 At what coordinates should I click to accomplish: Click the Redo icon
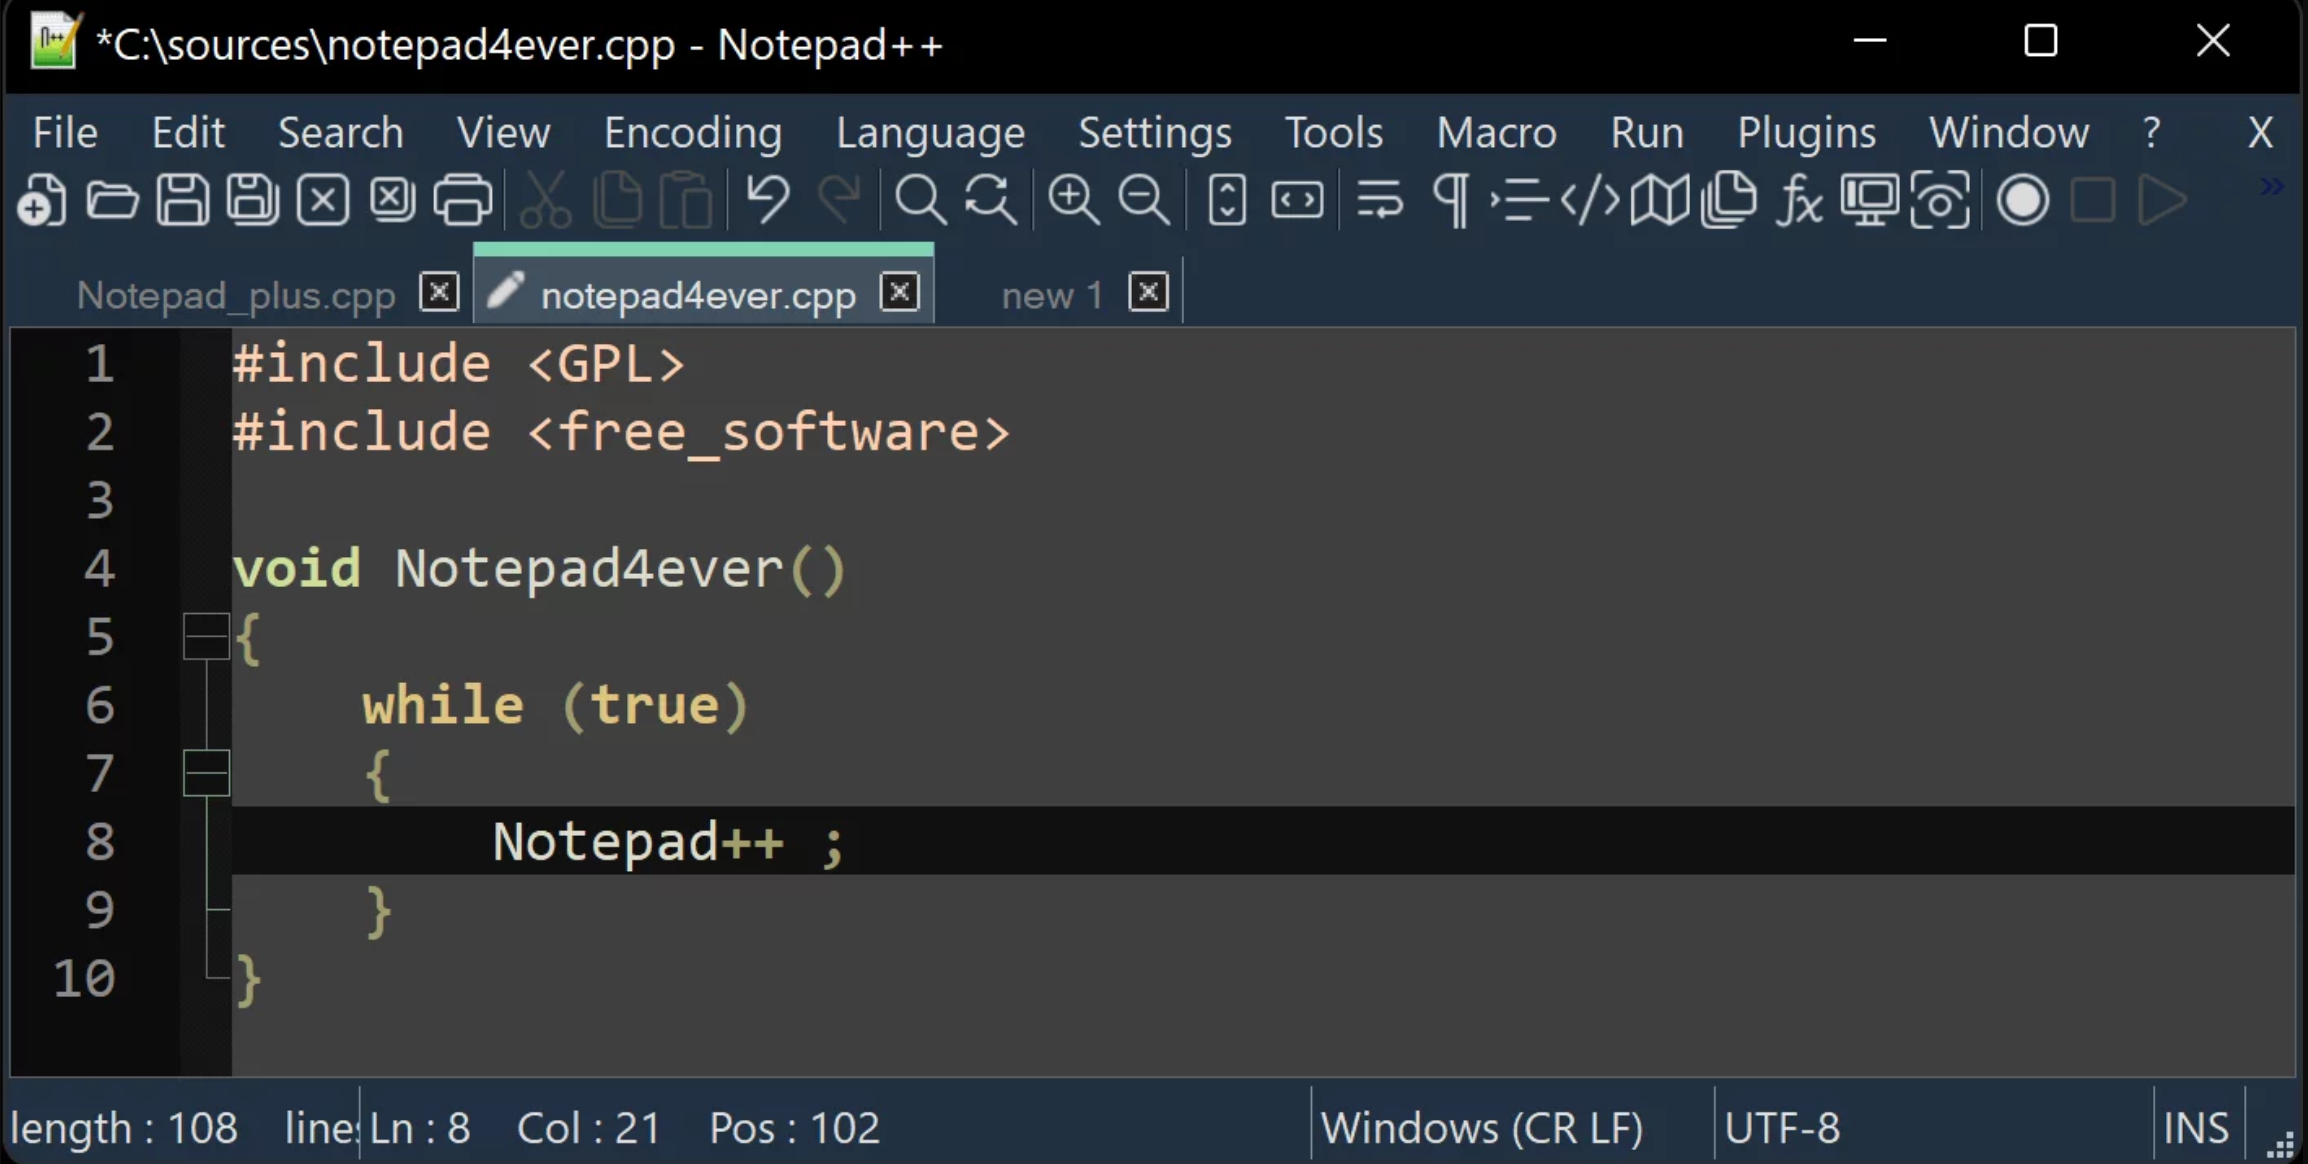pyautogui.click(x=839, y=200)
